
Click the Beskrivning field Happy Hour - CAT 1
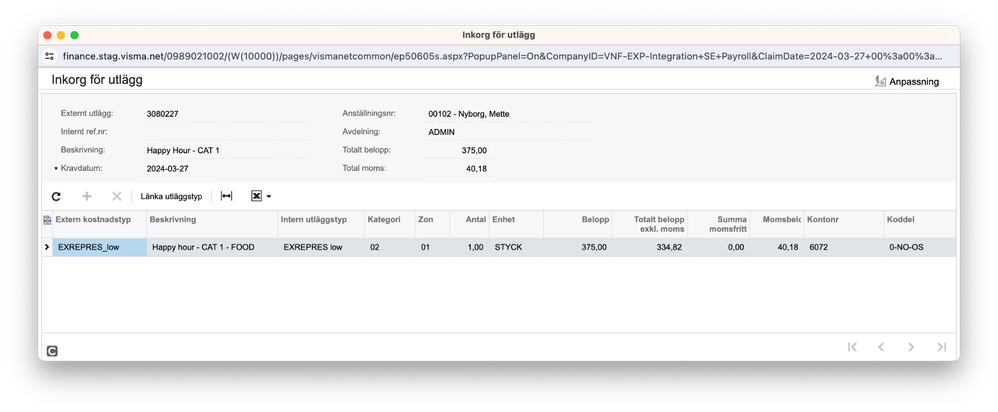227,150
